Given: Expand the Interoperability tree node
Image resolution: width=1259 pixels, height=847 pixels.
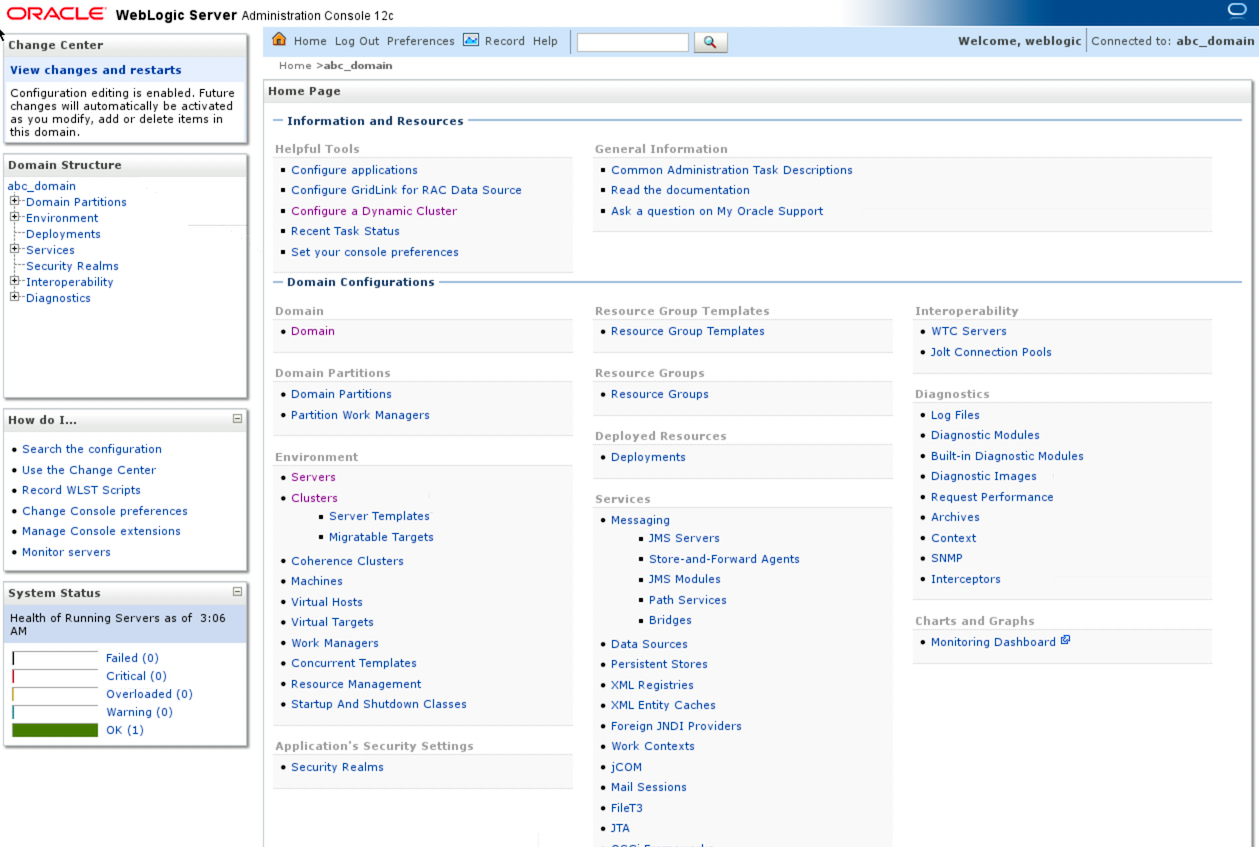Looking at the screenshot, I should click(x=15, y=281).
